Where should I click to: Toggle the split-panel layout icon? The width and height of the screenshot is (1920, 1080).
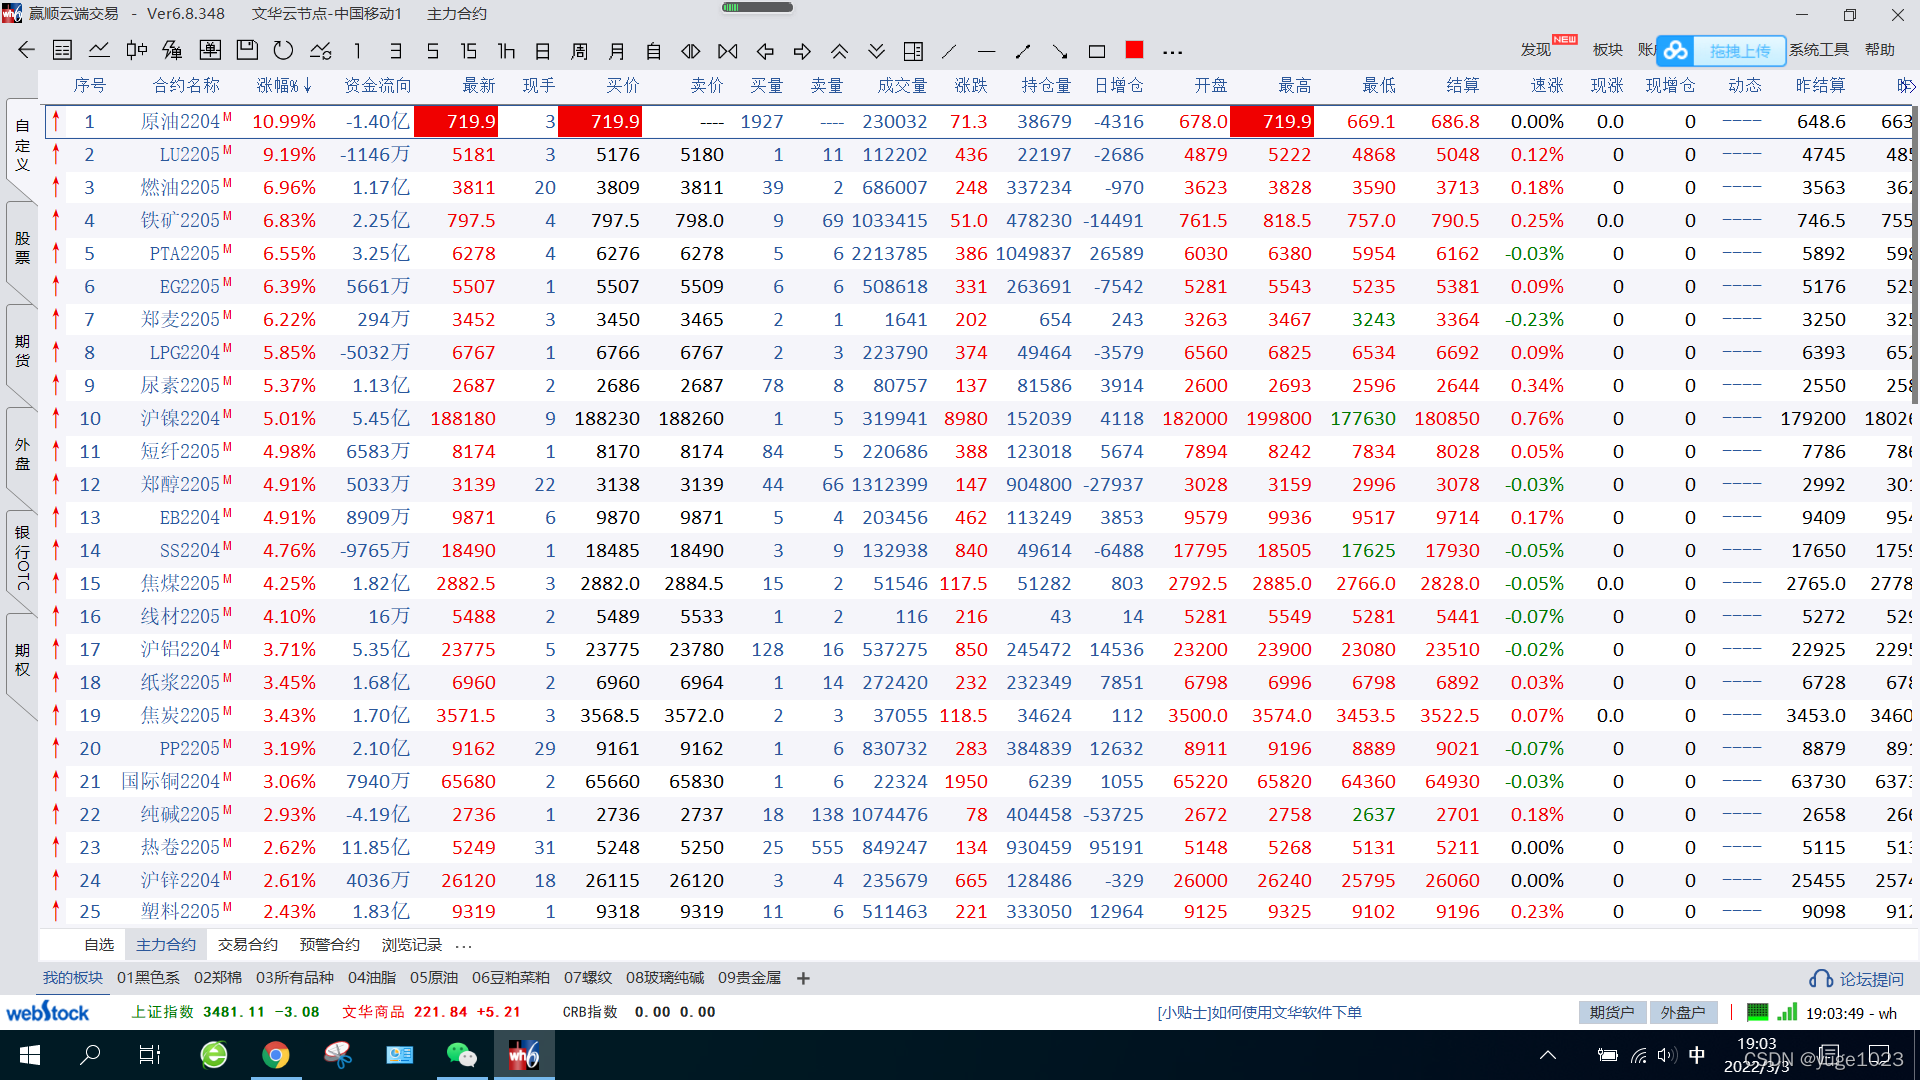pyautogui.click(x=913, y=50)
